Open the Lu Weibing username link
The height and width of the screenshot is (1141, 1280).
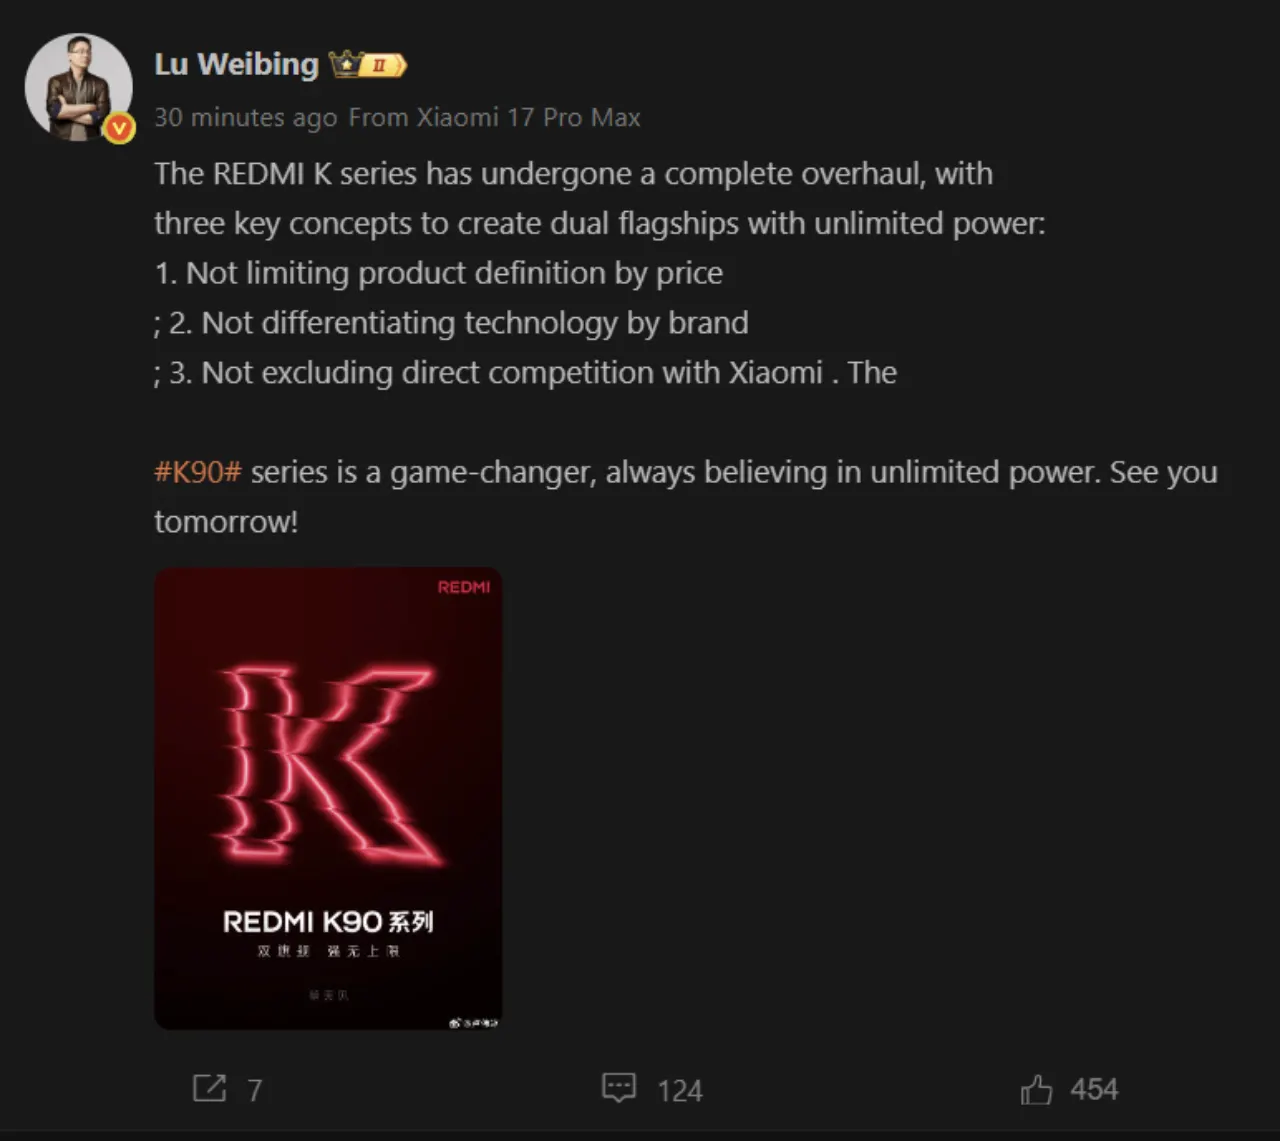point(236,64)
